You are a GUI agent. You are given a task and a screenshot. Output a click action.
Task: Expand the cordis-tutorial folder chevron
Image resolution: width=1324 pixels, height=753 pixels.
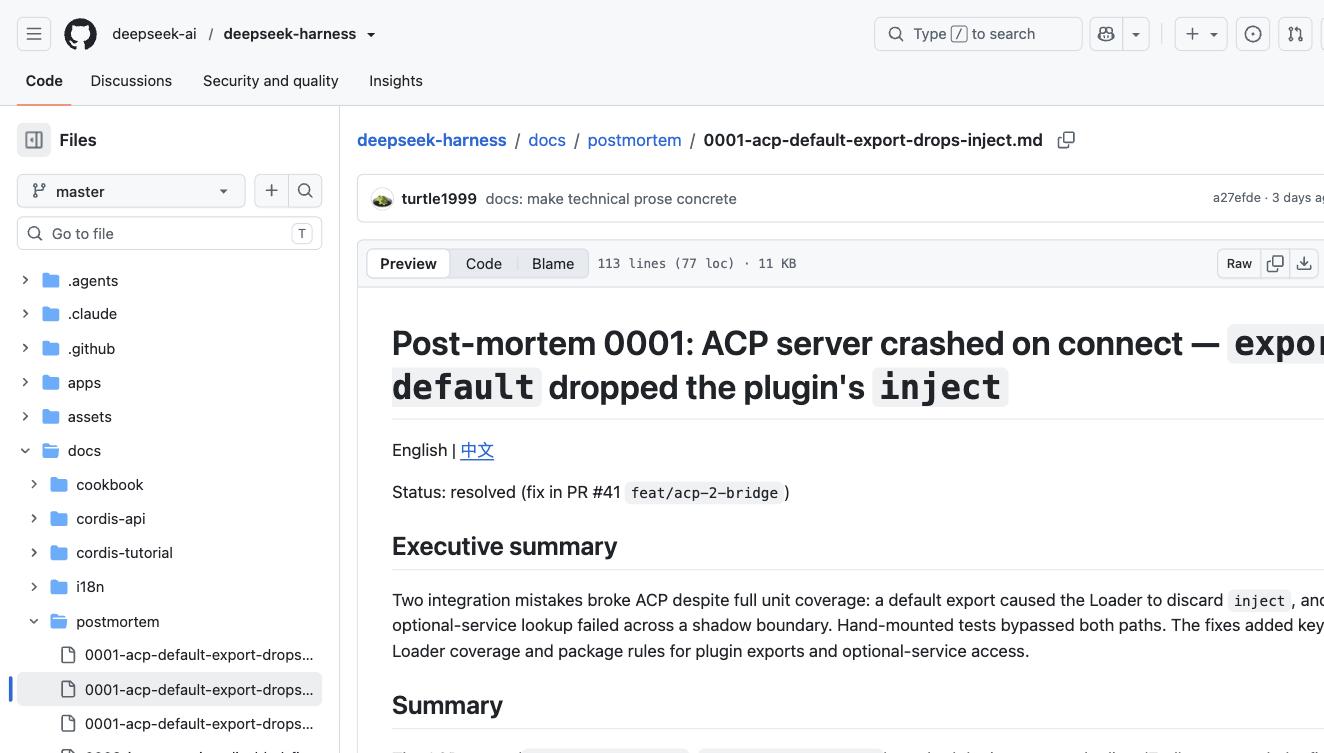tap(34, 553)
